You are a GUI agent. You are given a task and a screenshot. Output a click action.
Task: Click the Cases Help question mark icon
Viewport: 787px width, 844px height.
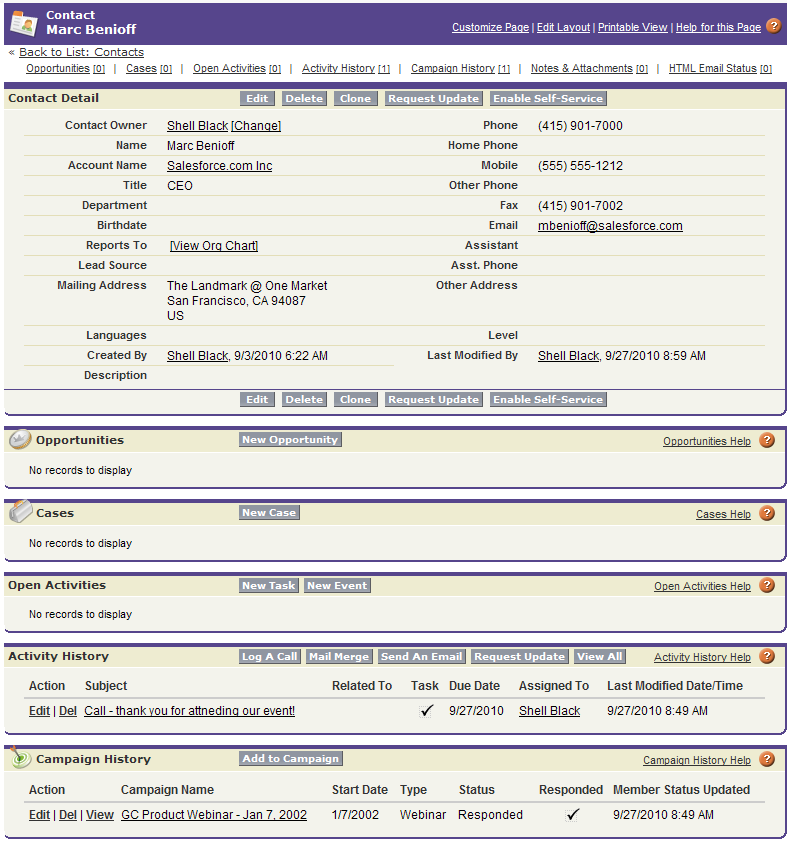[767, 514]
